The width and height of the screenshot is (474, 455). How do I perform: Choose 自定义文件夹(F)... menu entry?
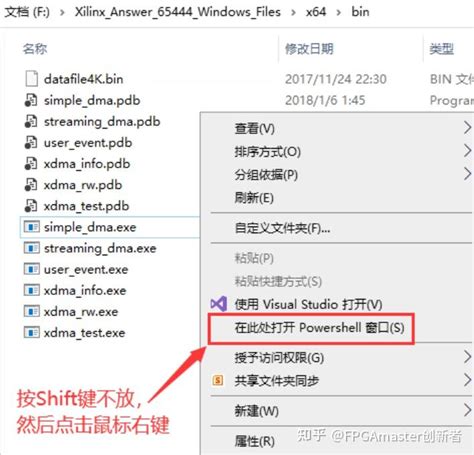click(x=282, y=228)
